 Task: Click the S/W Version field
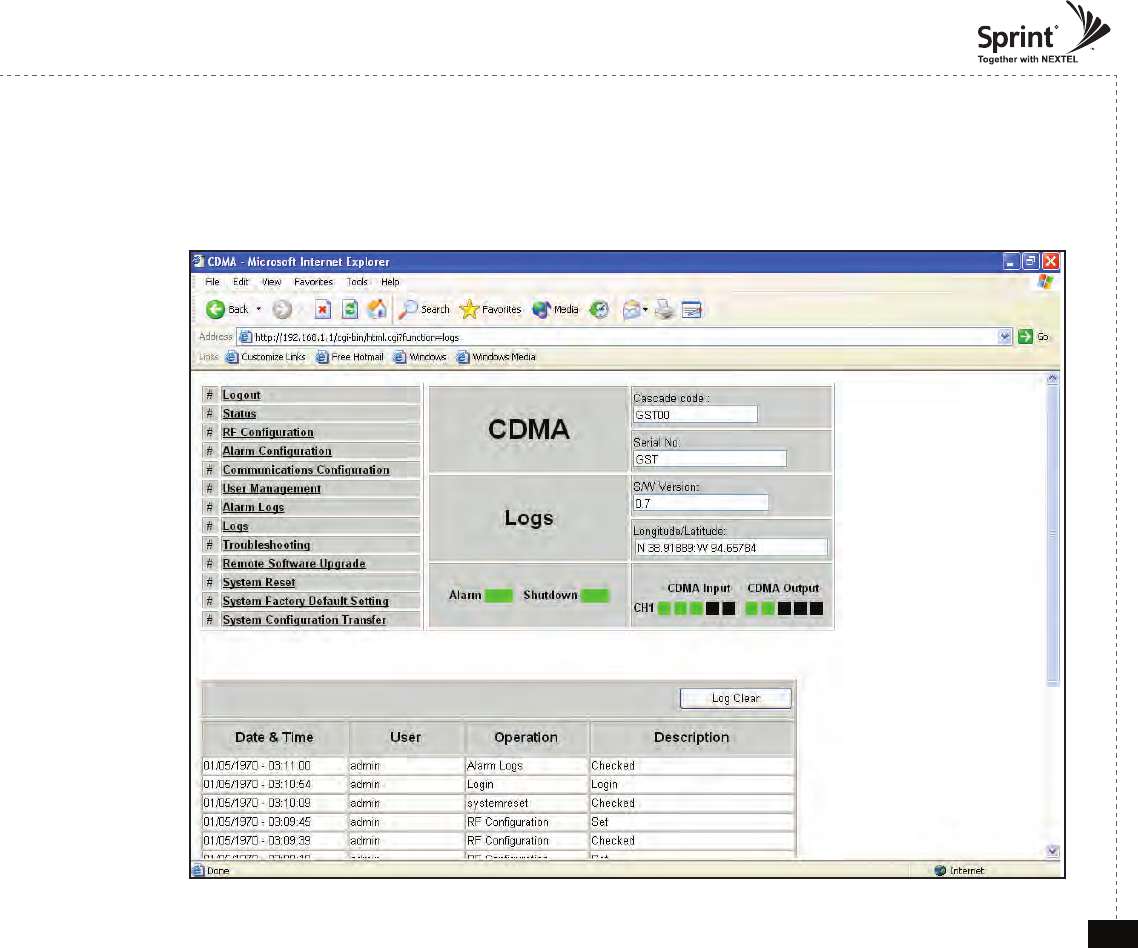click(700, 504)
